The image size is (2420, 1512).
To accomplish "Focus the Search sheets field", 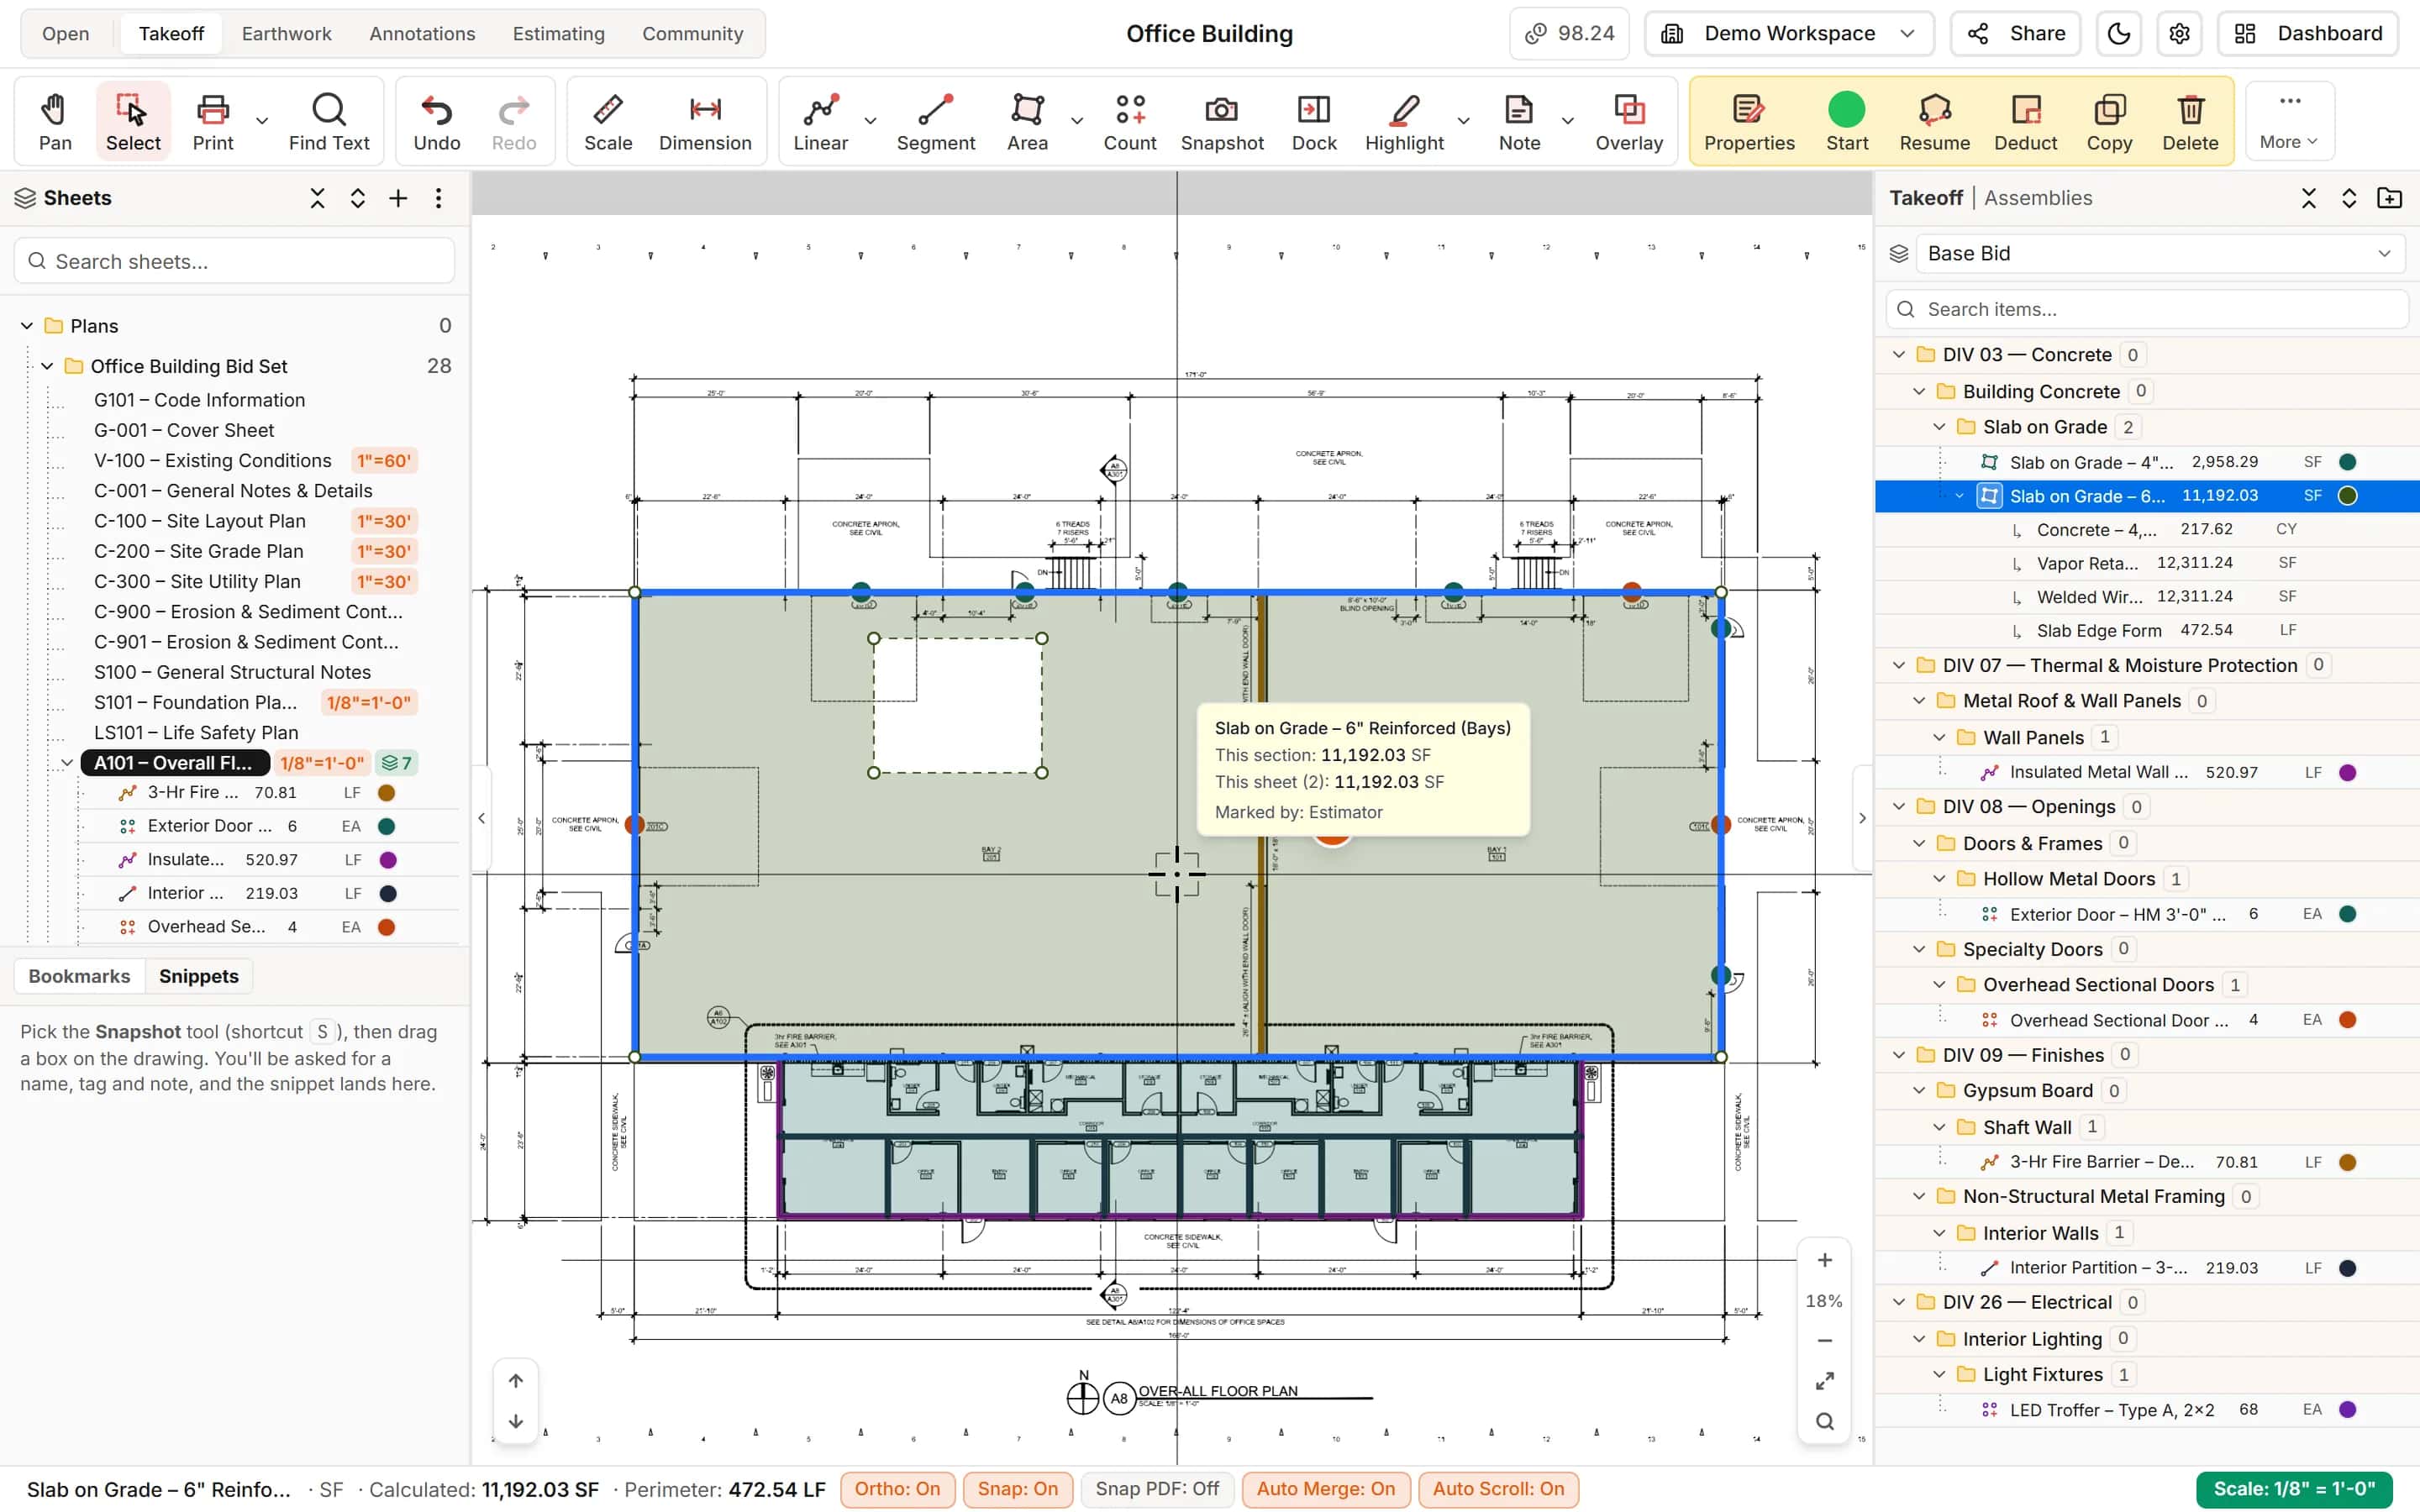I will 235,261.
